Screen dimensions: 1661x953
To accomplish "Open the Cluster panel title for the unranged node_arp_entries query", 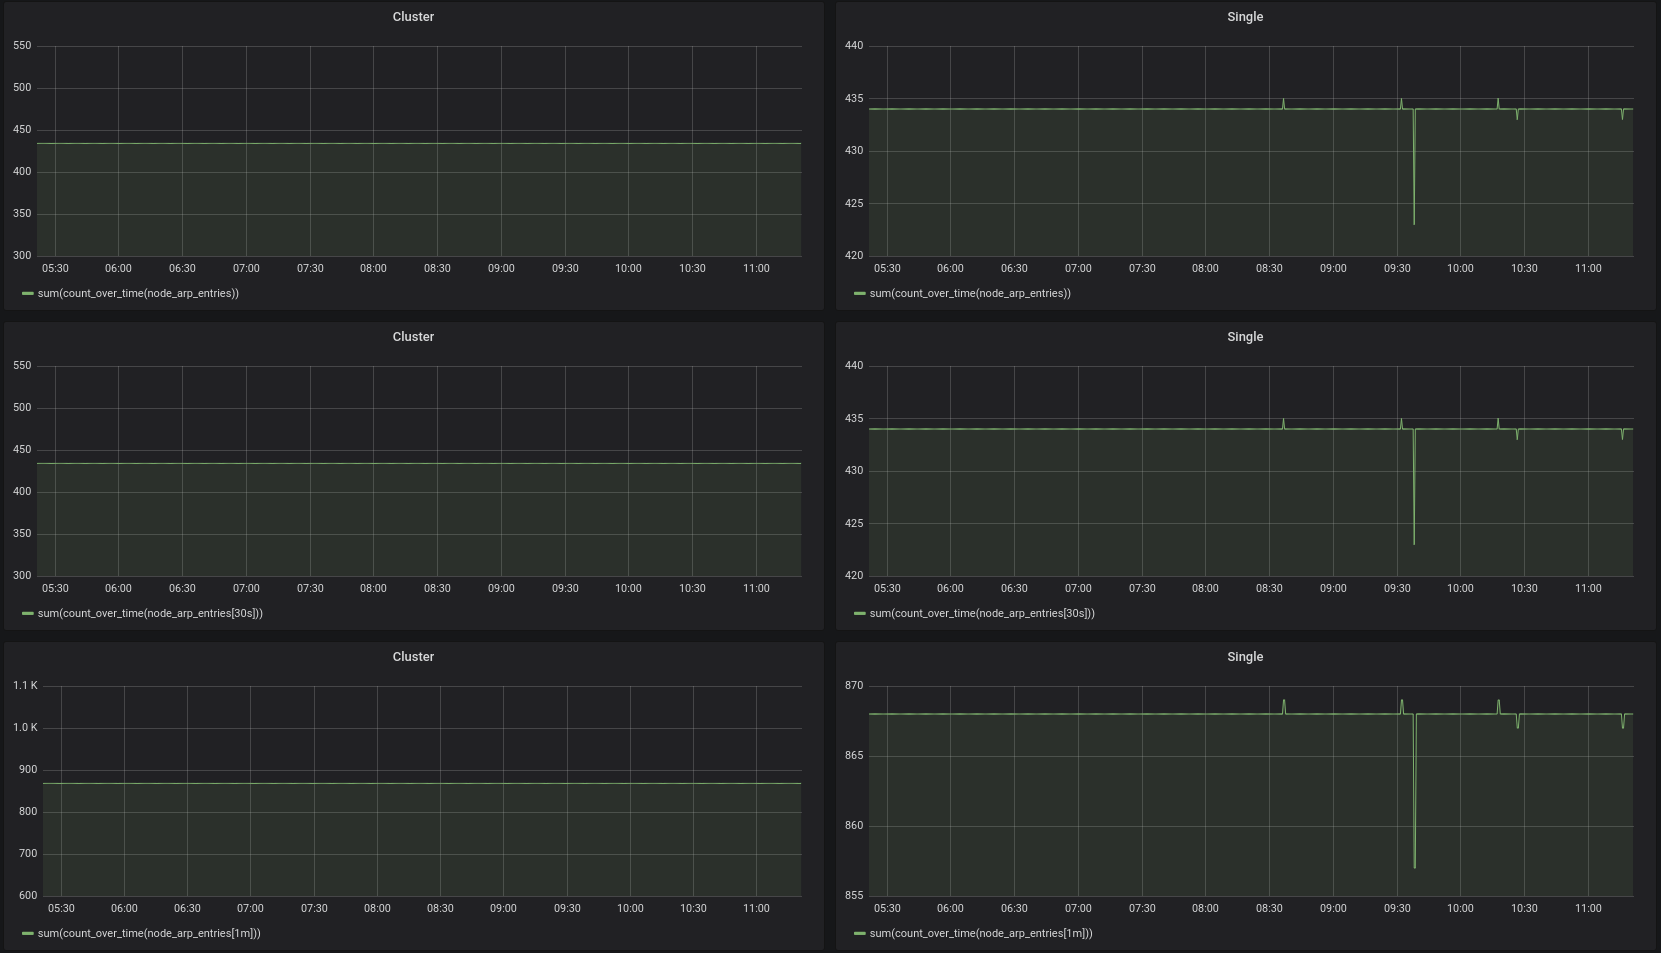I will click(x=413, y=17).
